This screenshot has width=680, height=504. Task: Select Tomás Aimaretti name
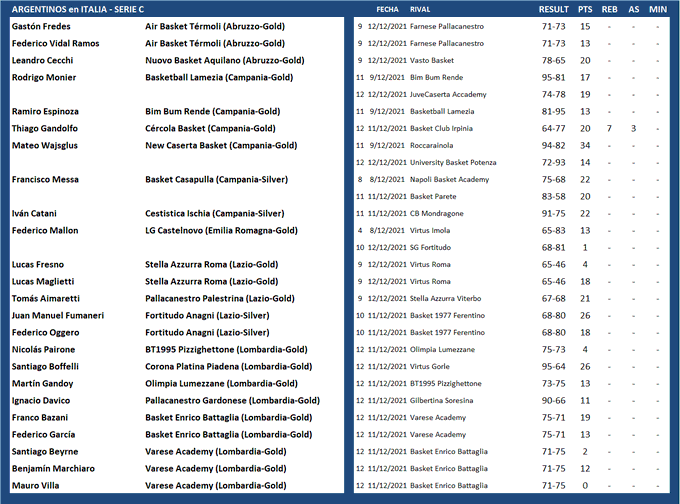tap(46, 298)
